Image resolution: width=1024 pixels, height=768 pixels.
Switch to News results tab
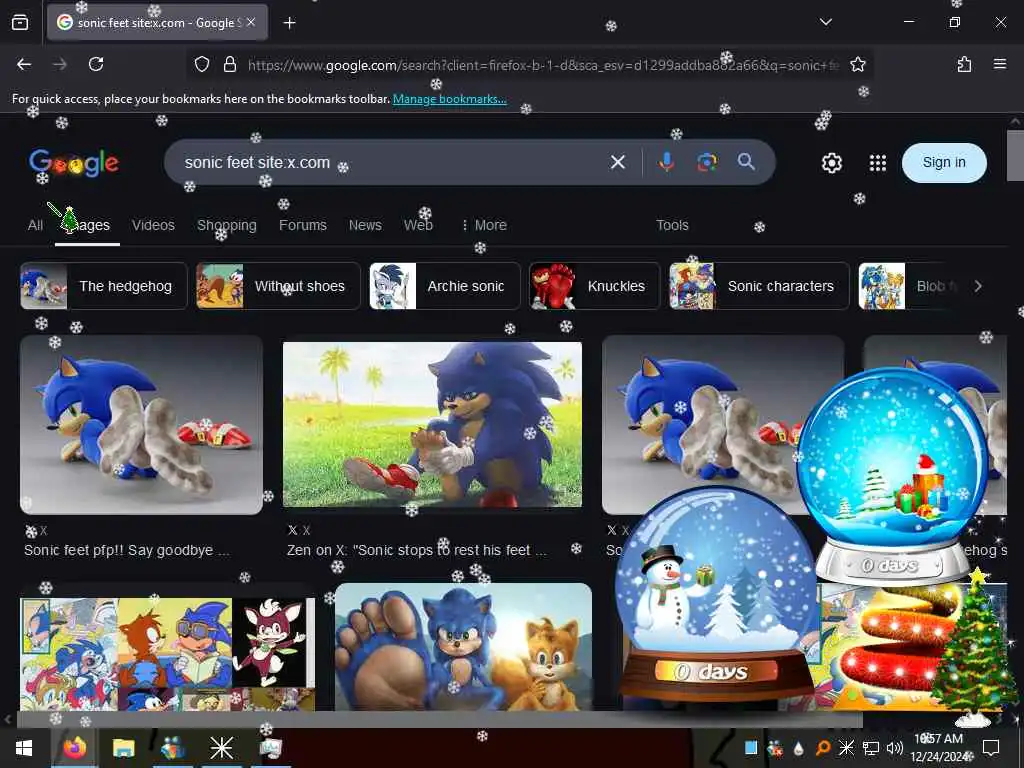(365, 225)
